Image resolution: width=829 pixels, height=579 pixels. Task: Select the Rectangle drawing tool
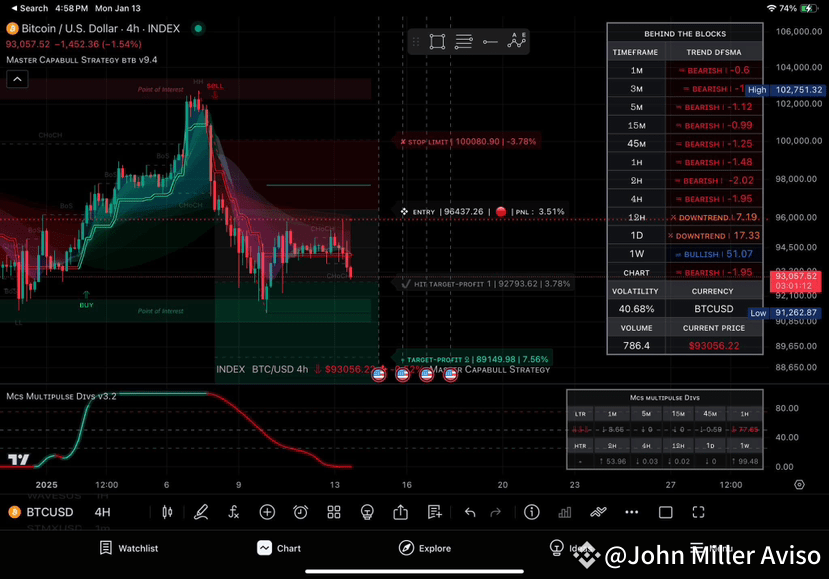point(438,41)
